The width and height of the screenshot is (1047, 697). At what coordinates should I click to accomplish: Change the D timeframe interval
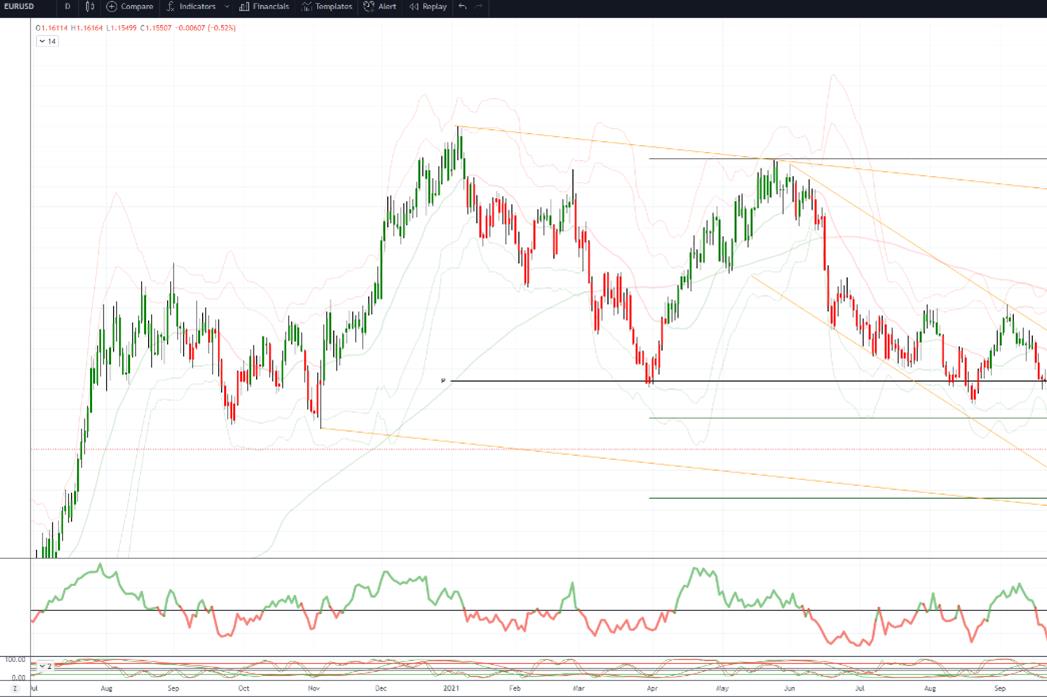coord(67,7)
